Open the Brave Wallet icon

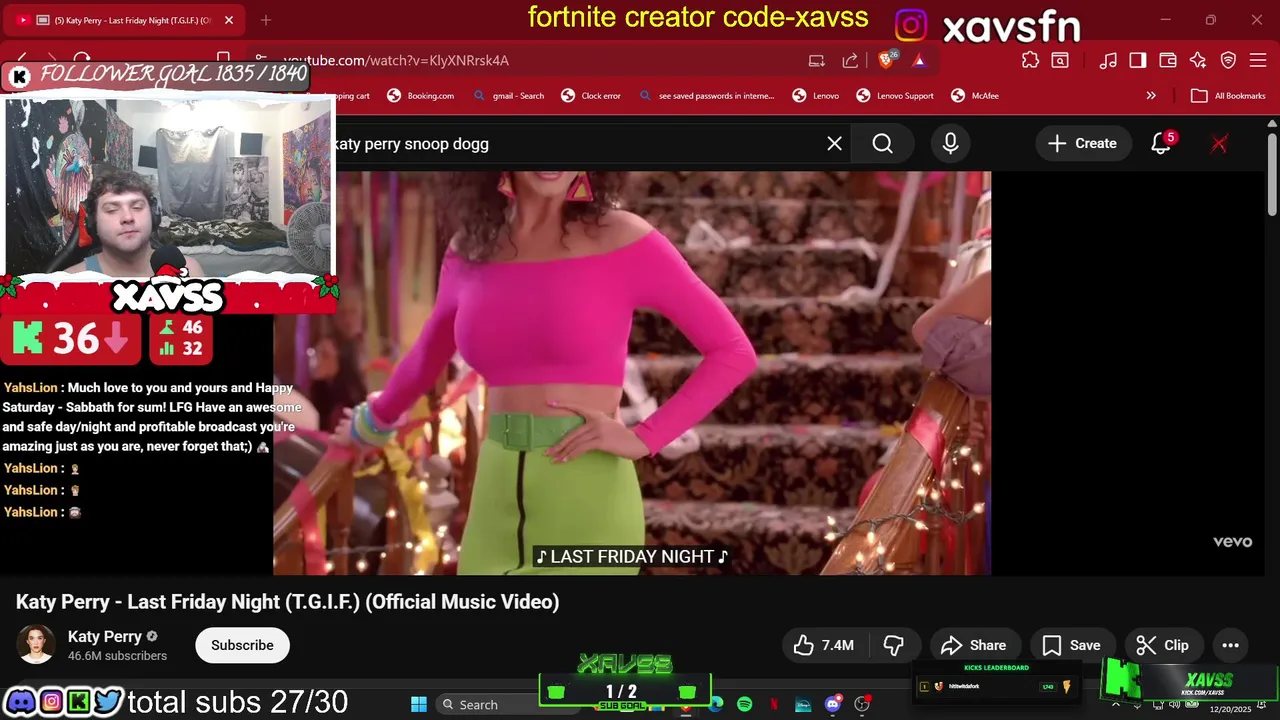click(x=1168, y=60)
